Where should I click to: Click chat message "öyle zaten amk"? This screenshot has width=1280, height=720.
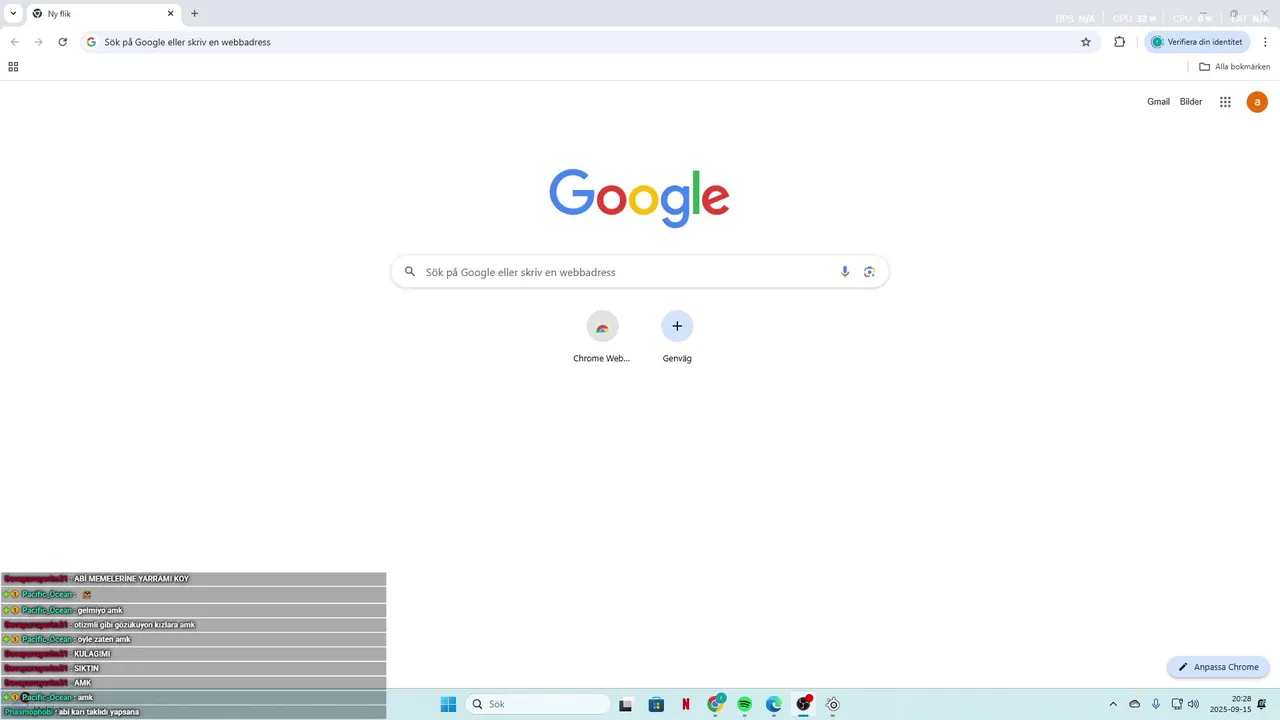pos(104,639)
